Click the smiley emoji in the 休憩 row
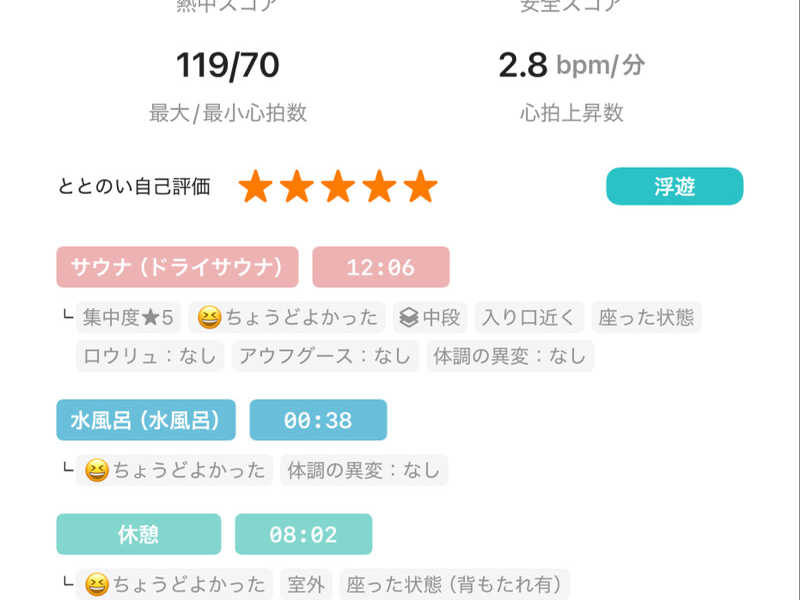The width and height of the screenshot is (800, 600). click(97, 584)
